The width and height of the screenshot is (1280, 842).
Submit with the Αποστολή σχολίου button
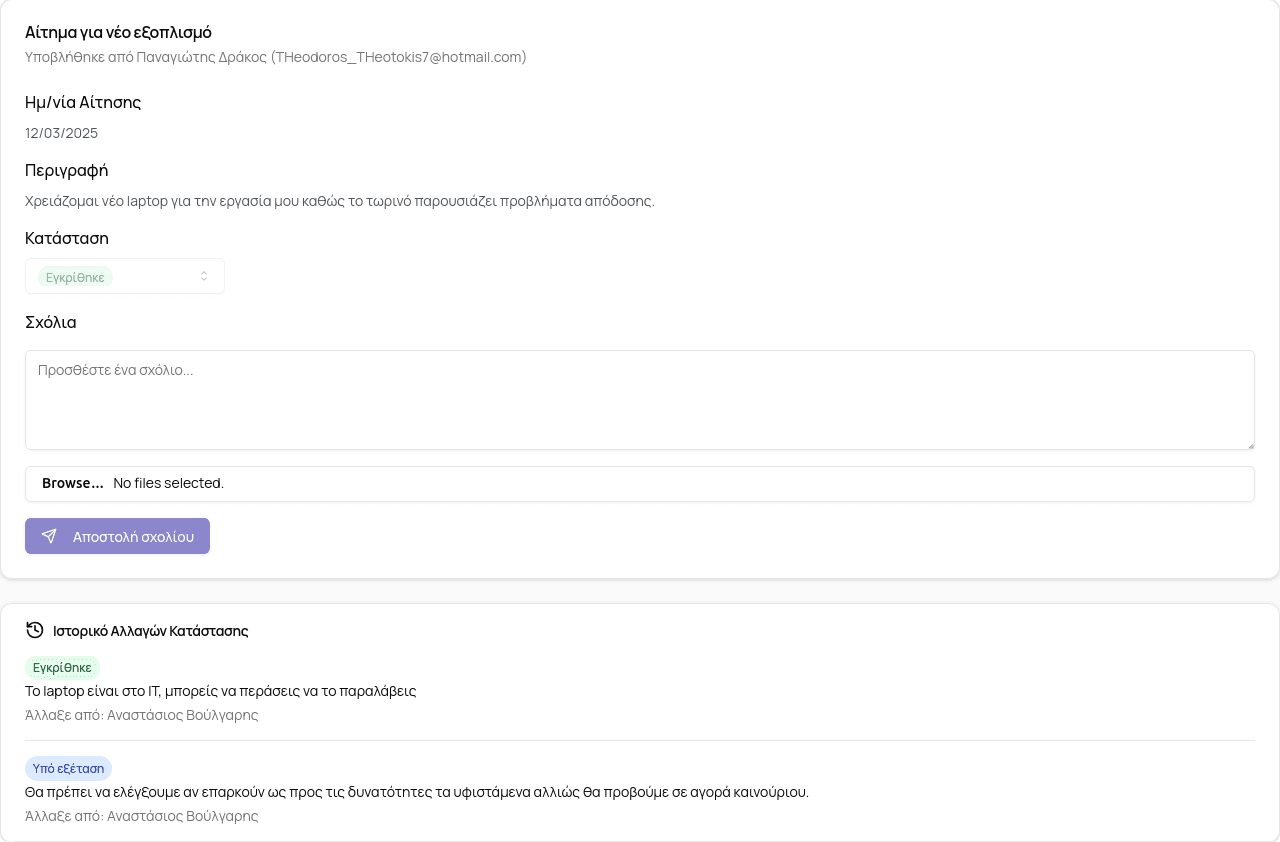(x=118, y=536)
